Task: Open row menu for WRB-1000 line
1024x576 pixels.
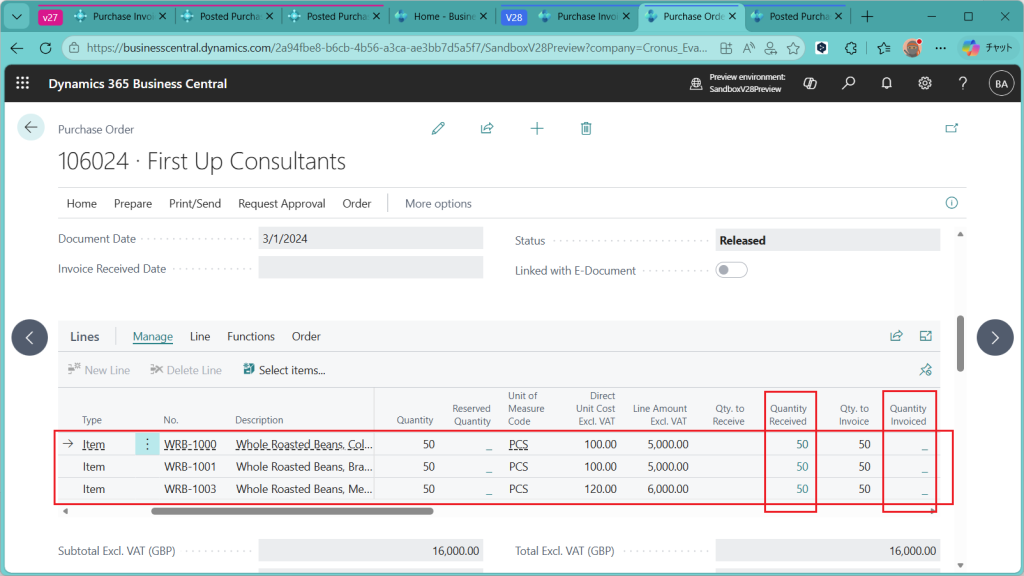Action: pyautogui.click(x=147, y=444)
